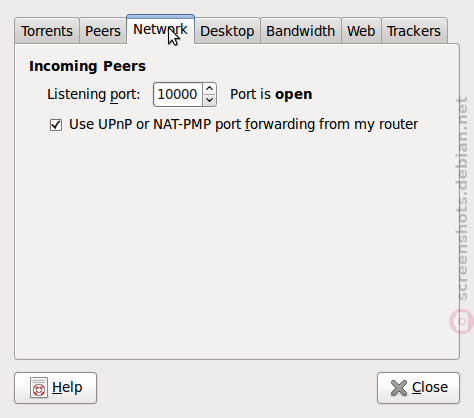Click the Incoming Peers section heading

tap(87, 66)
